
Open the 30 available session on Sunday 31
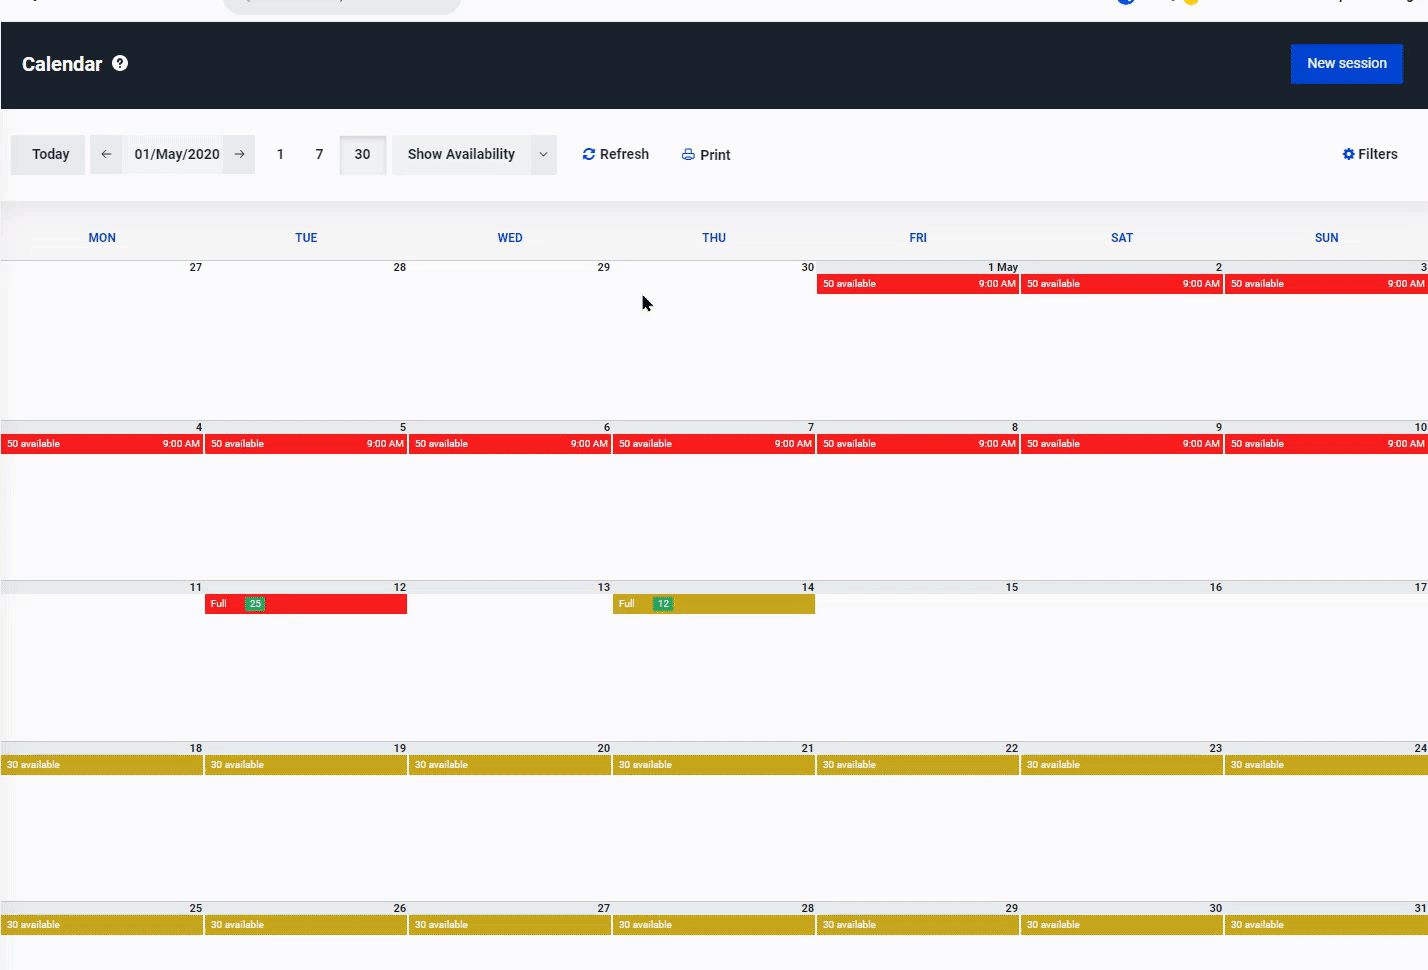(x=1327, y=925)
